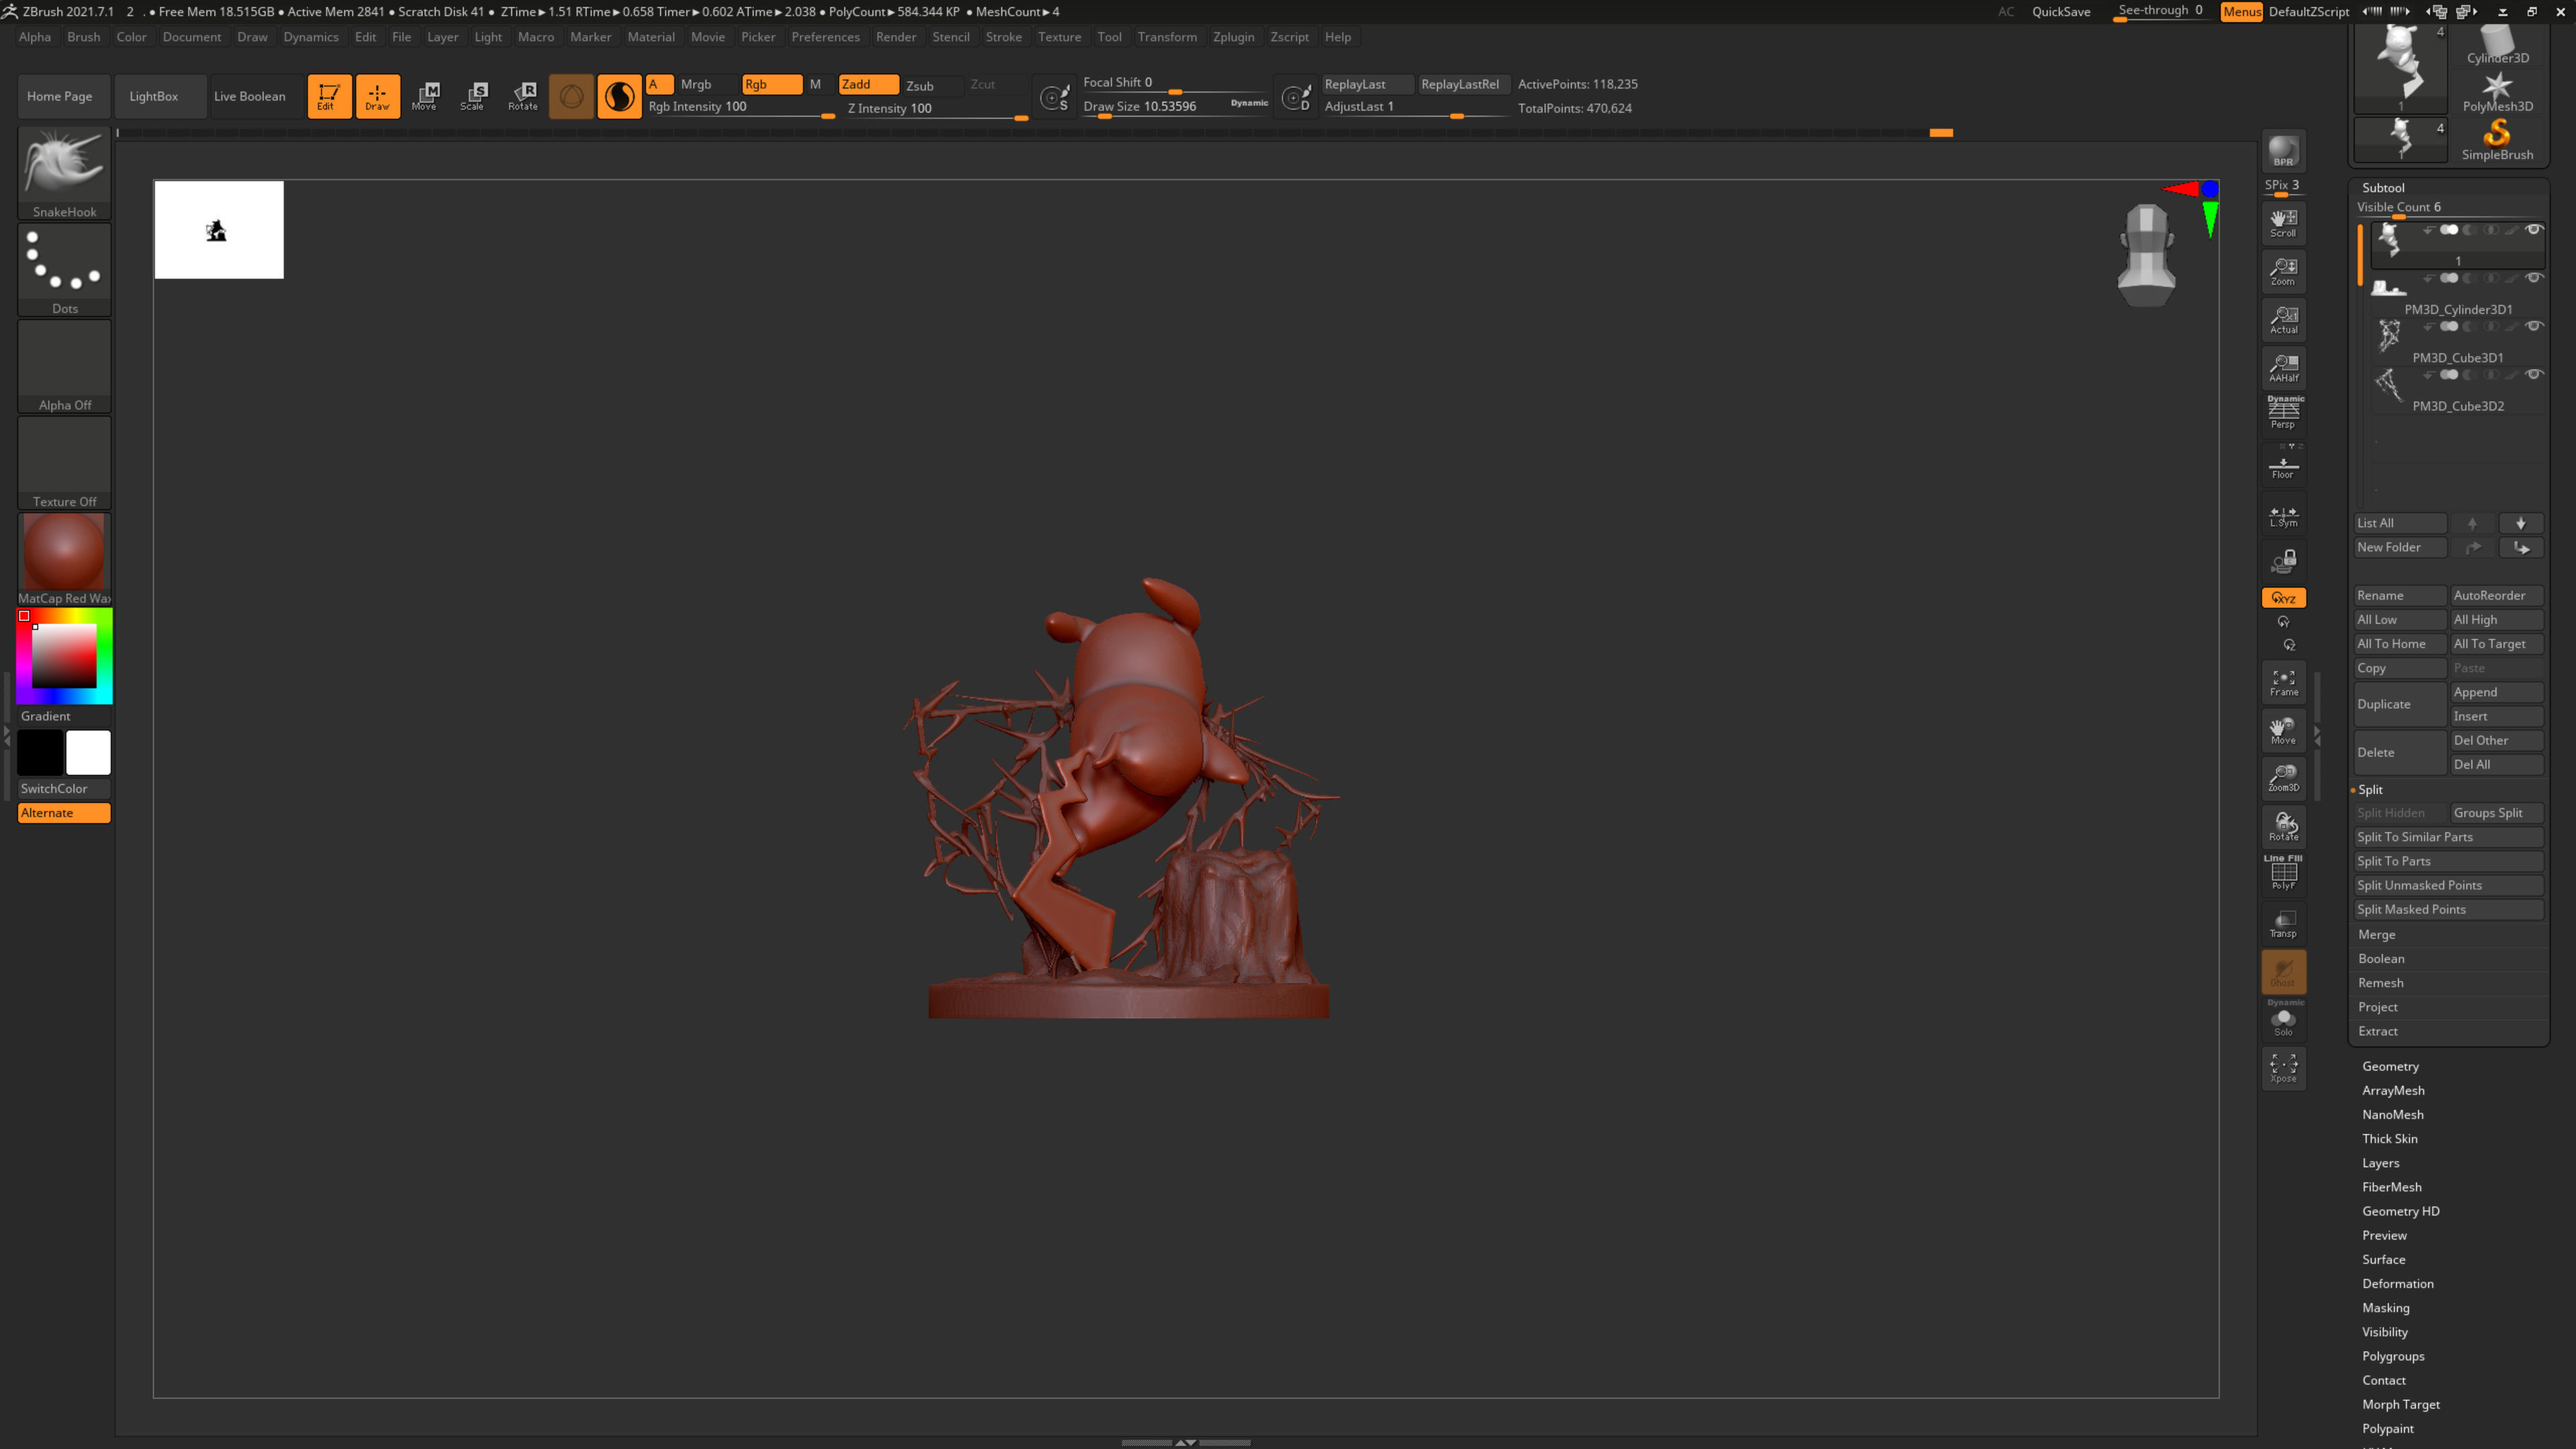Activate the Draw mode button
2576x1449 pixels.
tap(377, 96)
